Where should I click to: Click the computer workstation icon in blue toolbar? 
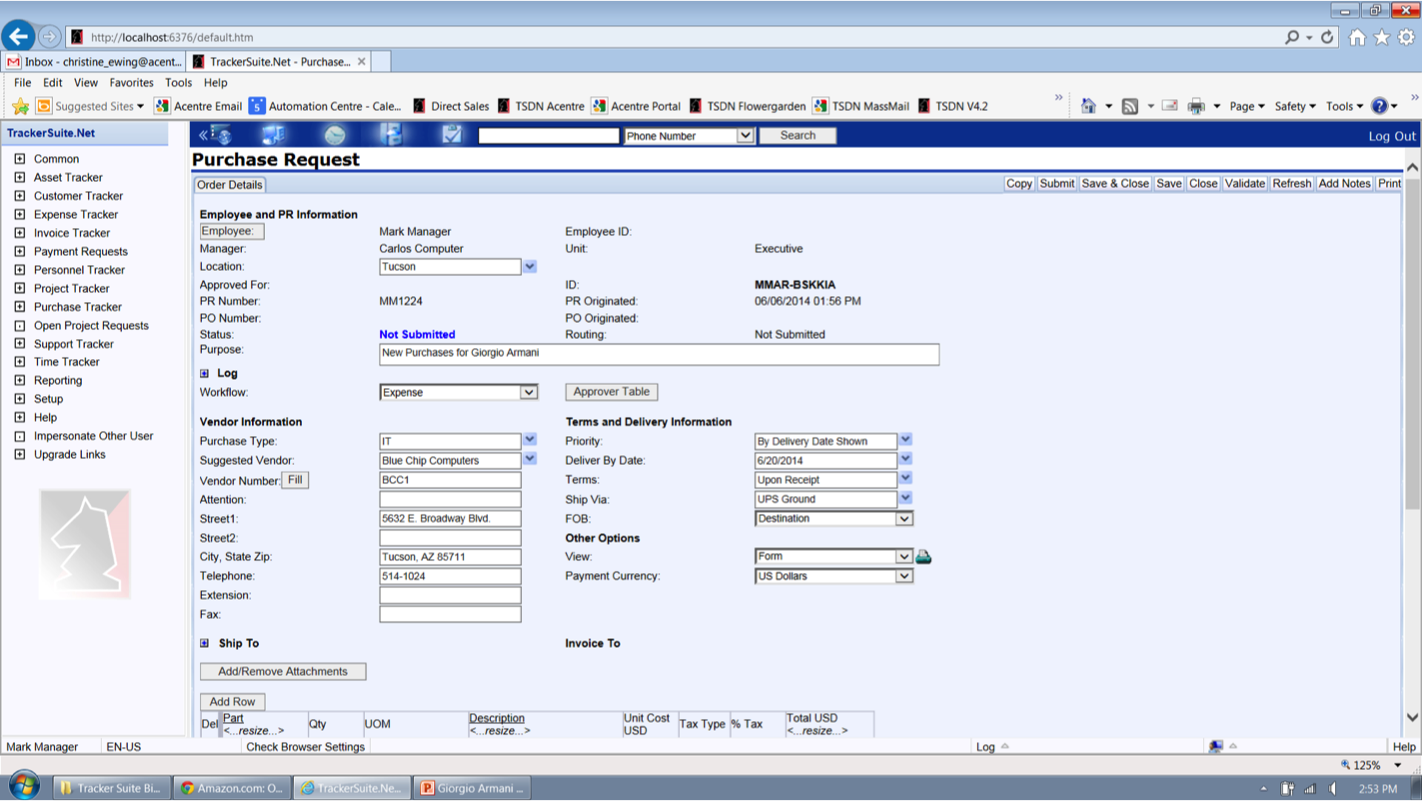pos(273,135)
